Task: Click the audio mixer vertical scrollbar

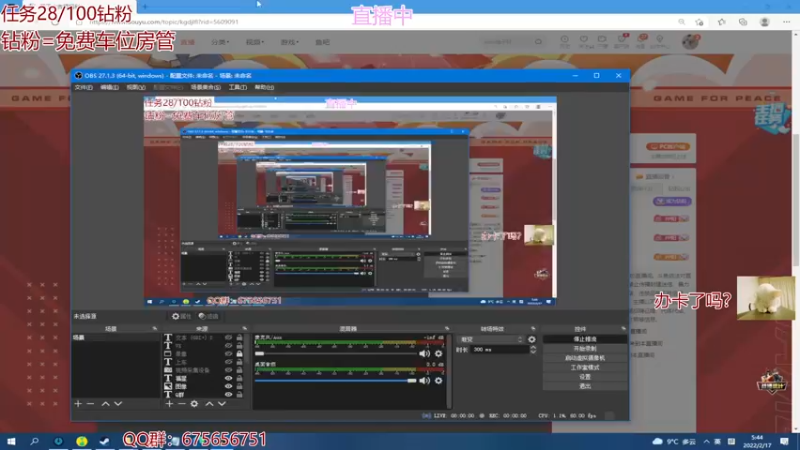Action: [448, 371]
